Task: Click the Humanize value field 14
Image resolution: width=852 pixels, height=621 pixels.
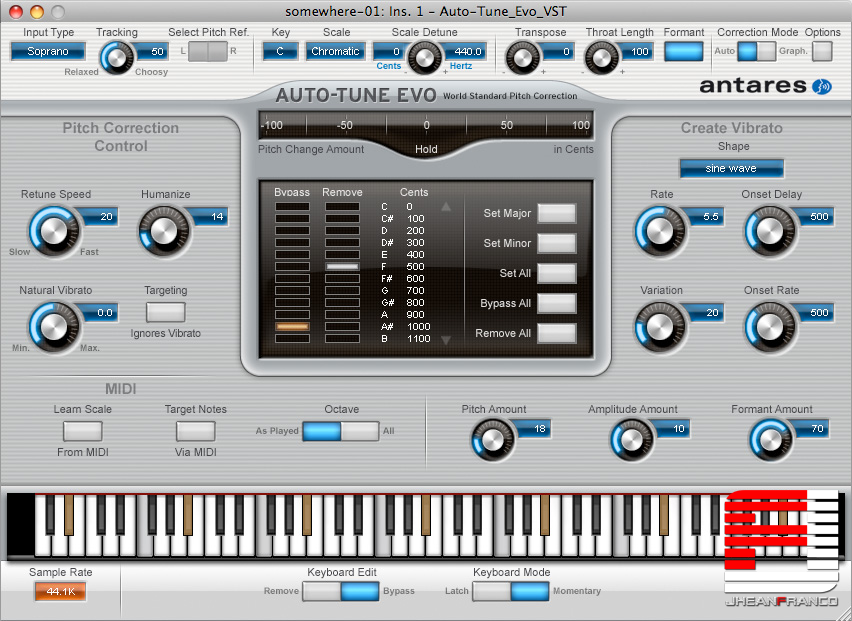Action: pos(210,217)
